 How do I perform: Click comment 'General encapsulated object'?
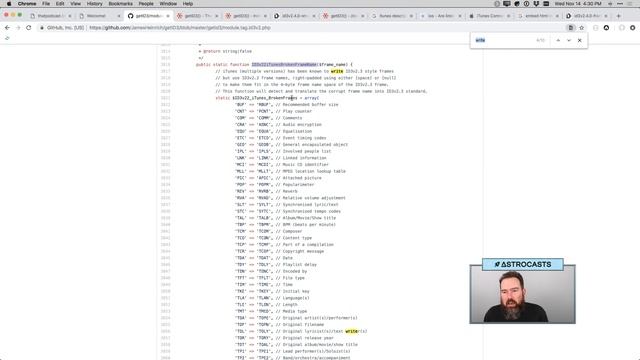coord(316,144)
